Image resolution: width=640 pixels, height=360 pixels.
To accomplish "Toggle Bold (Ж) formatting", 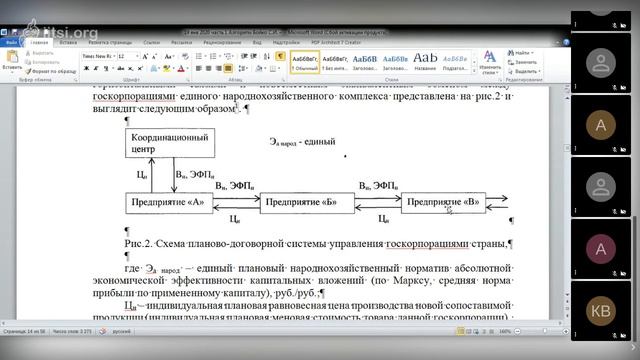I will [x=86, y=69].
